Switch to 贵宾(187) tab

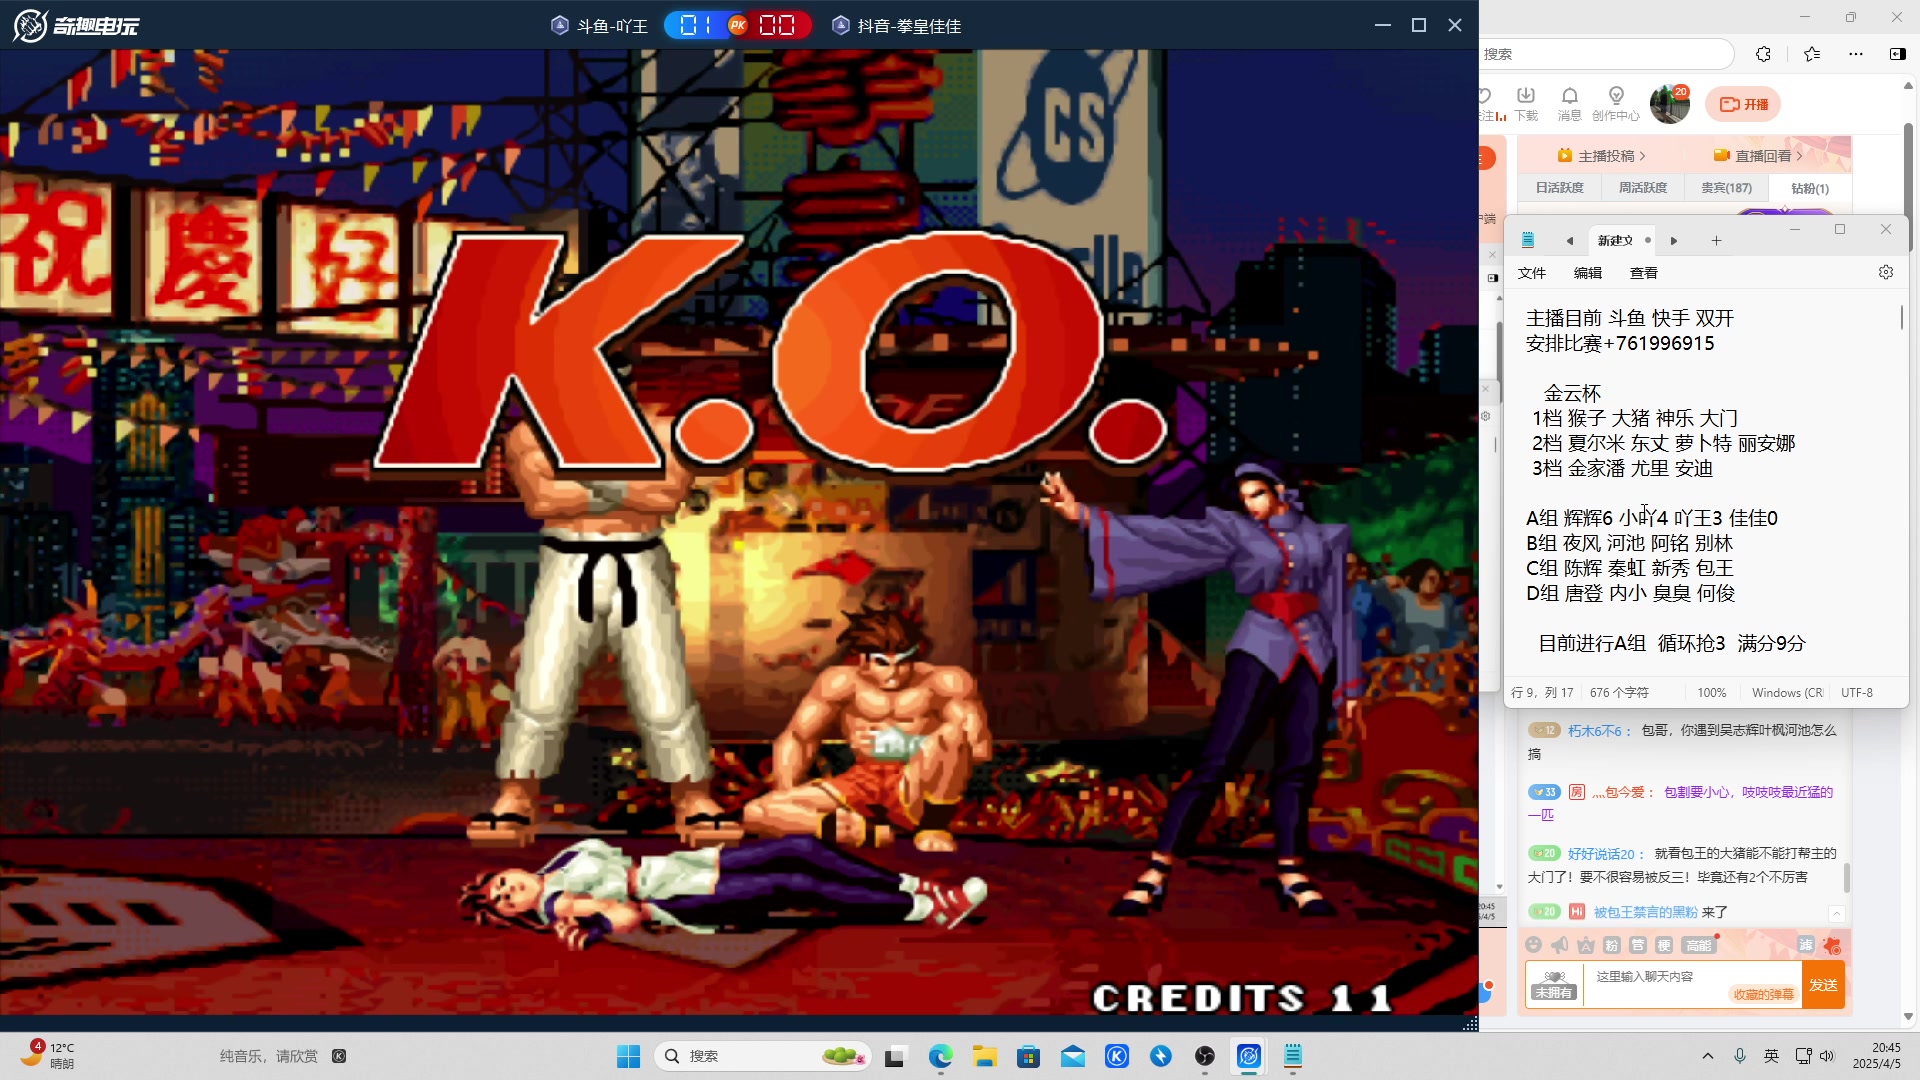click(x=1726, y=188)
